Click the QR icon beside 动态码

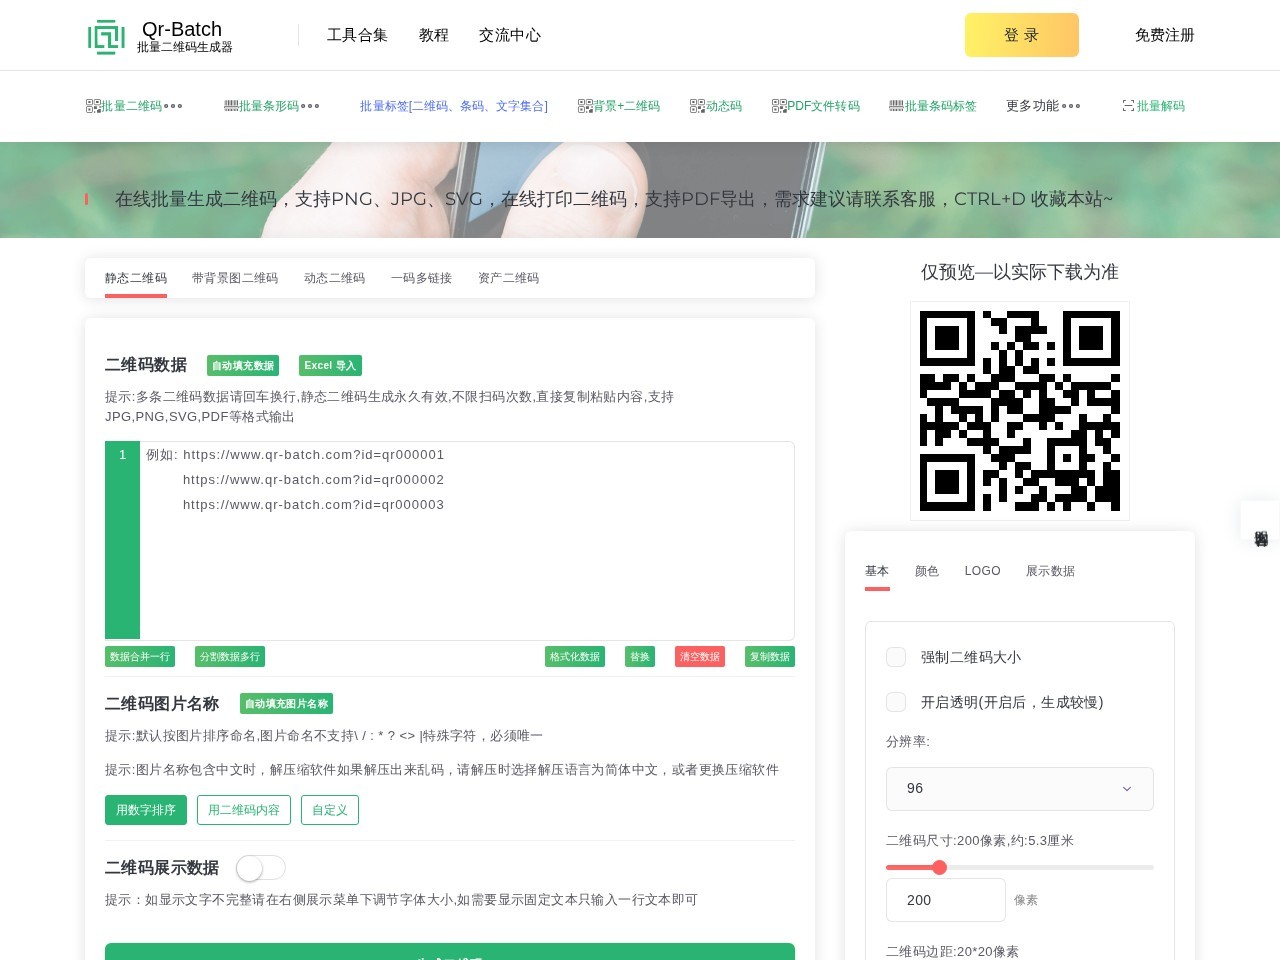click(697, 106)
